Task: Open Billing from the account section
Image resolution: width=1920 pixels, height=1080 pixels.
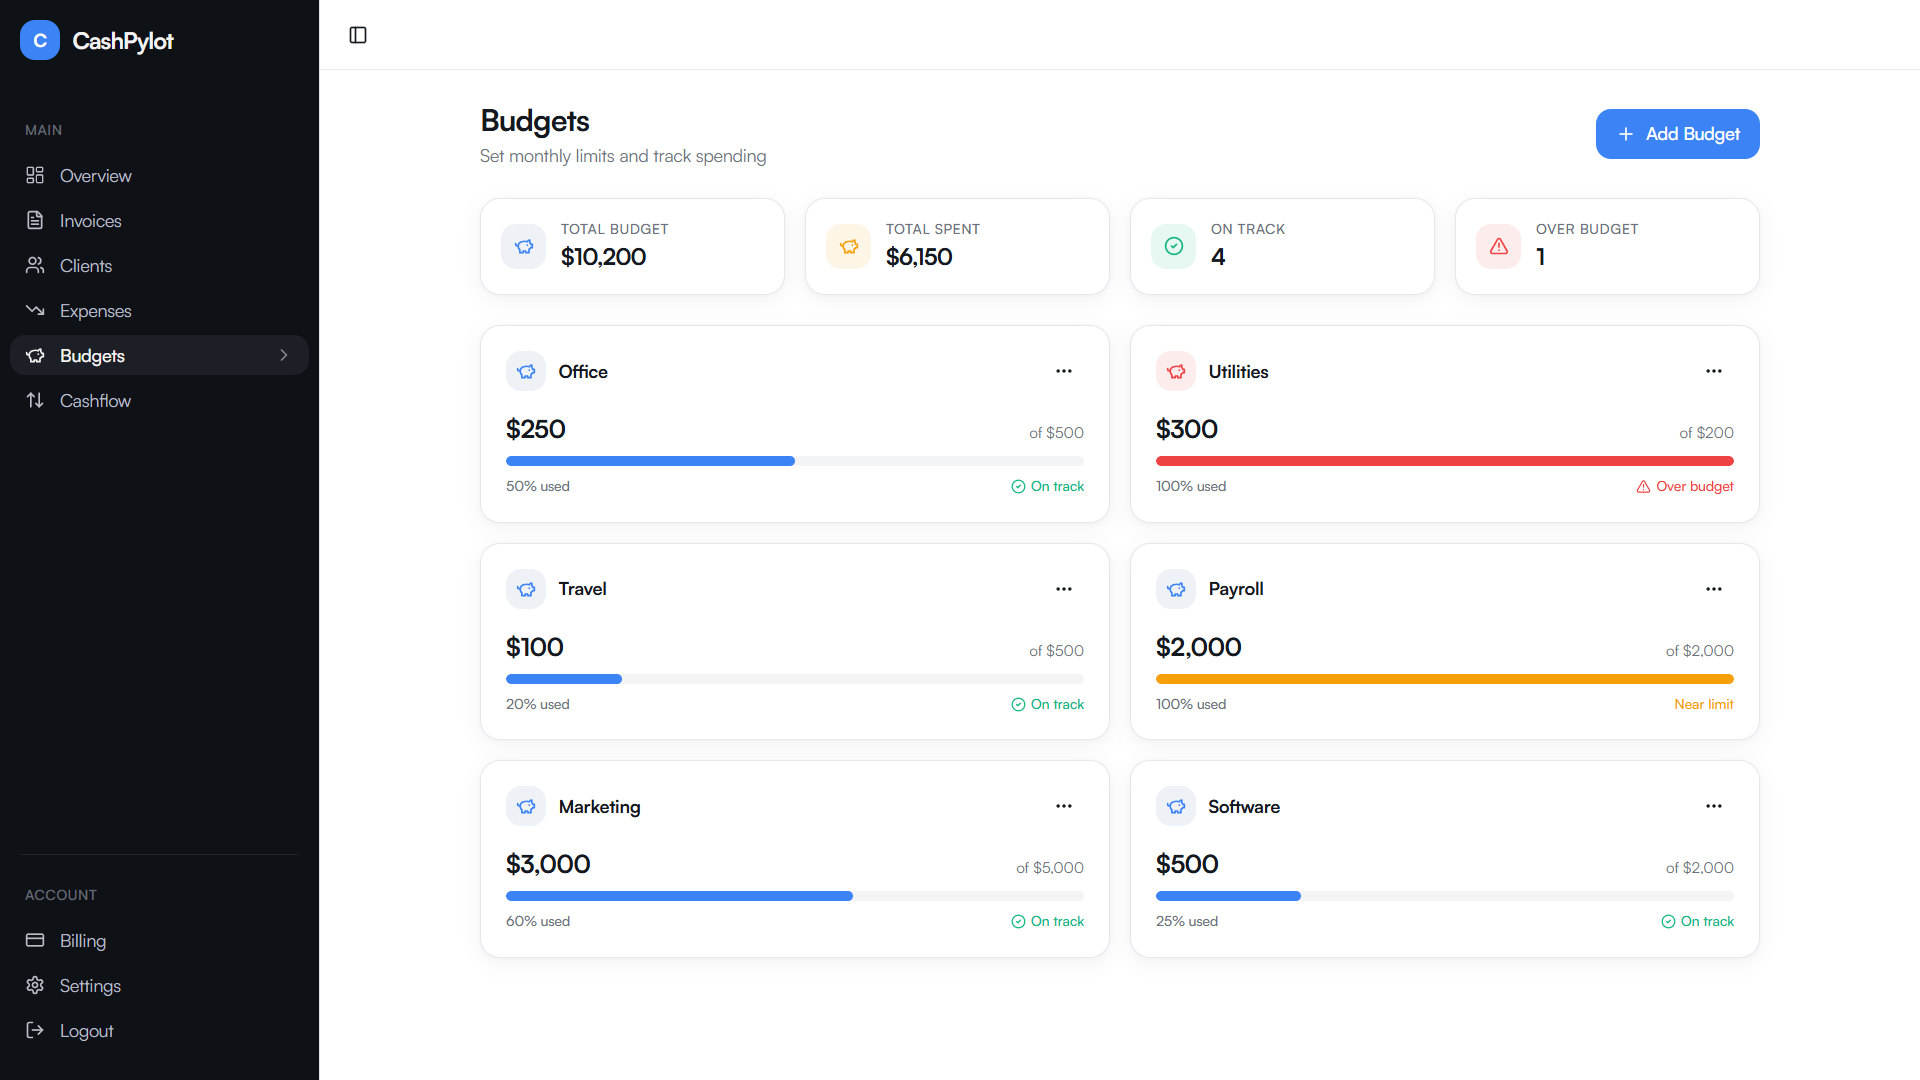Action: point(82,940)
